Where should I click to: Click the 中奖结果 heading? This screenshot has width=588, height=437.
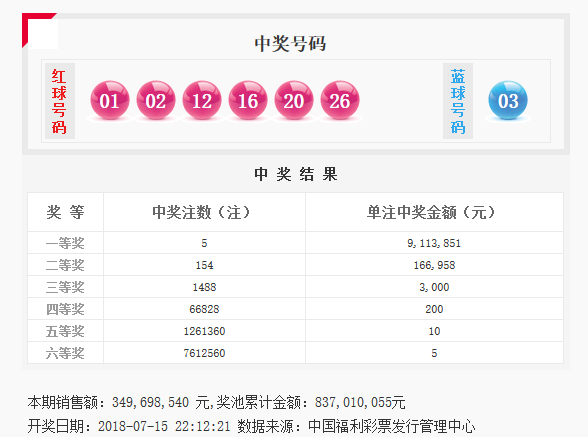296,174
